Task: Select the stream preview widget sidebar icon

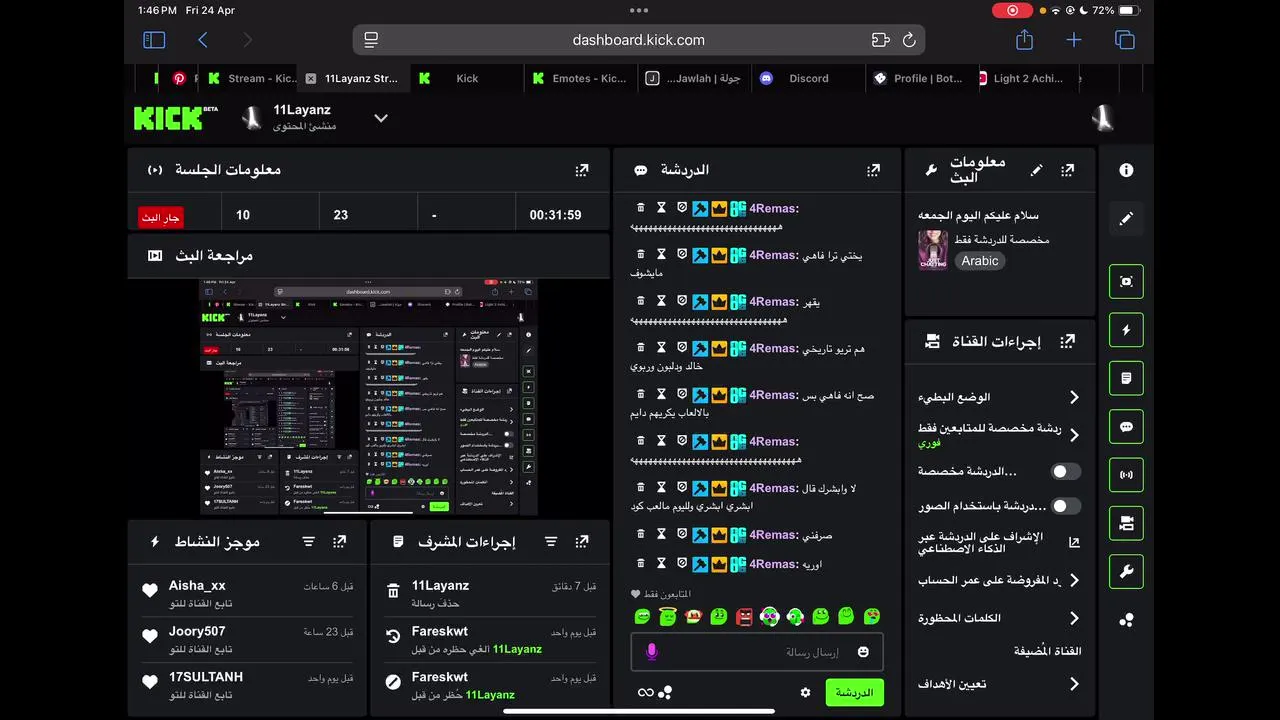Action: click(1126, 281)
